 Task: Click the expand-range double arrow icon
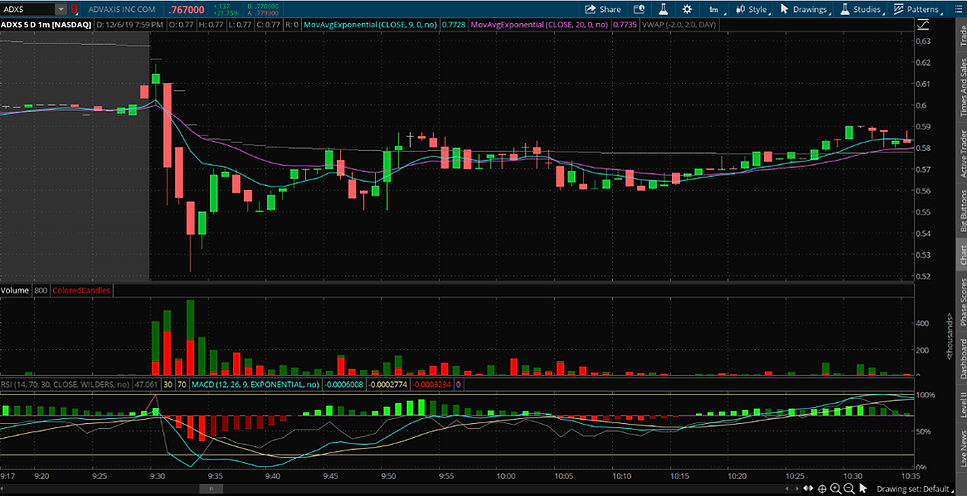809,489
